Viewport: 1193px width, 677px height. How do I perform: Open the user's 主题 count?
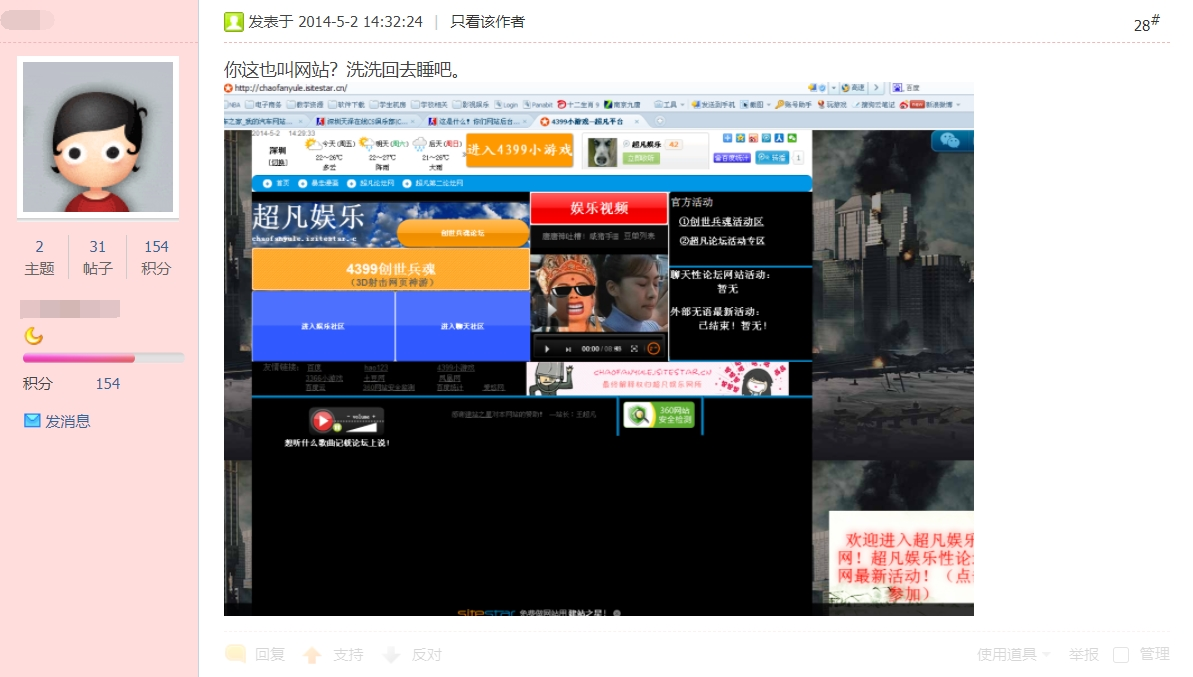tap(39, 257)
